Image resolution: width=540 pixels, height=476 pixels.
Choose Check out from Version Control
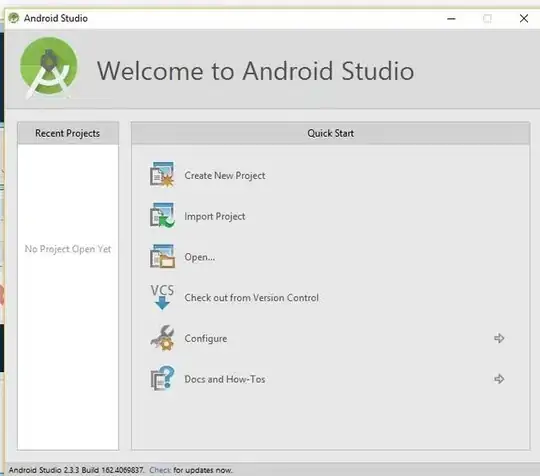point(251,298)
